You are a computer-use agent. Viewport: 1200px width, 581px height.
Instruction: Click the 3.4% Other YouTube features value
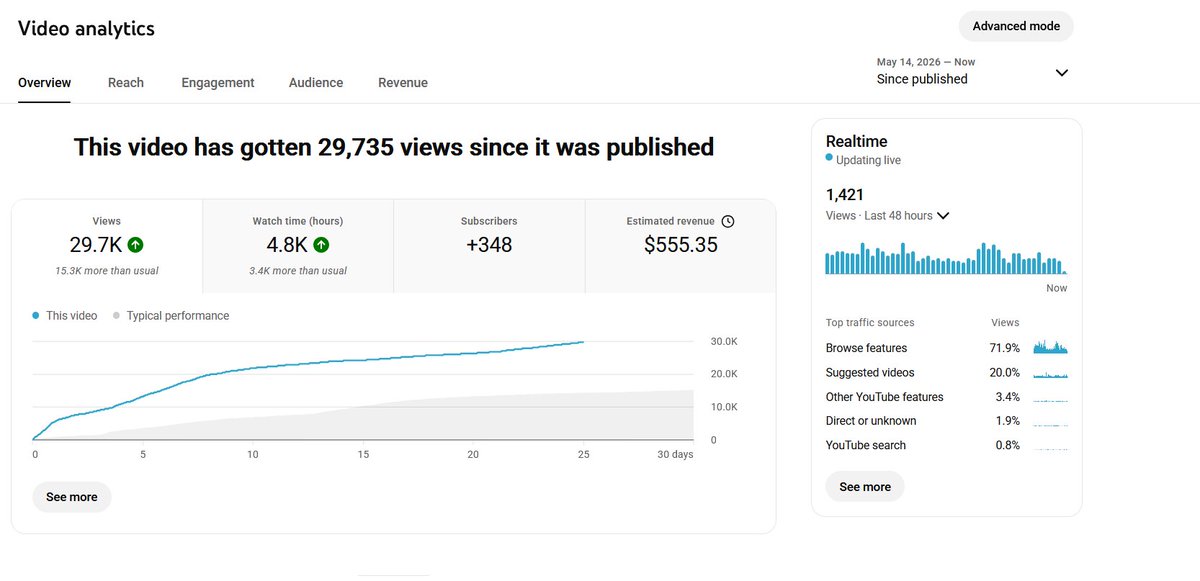pos(1008,397)
